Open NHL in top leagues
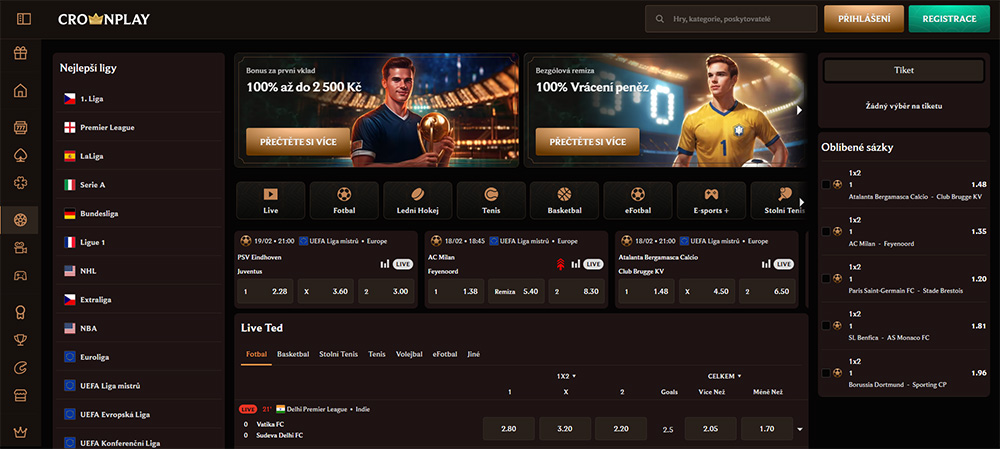 [140, 271]
